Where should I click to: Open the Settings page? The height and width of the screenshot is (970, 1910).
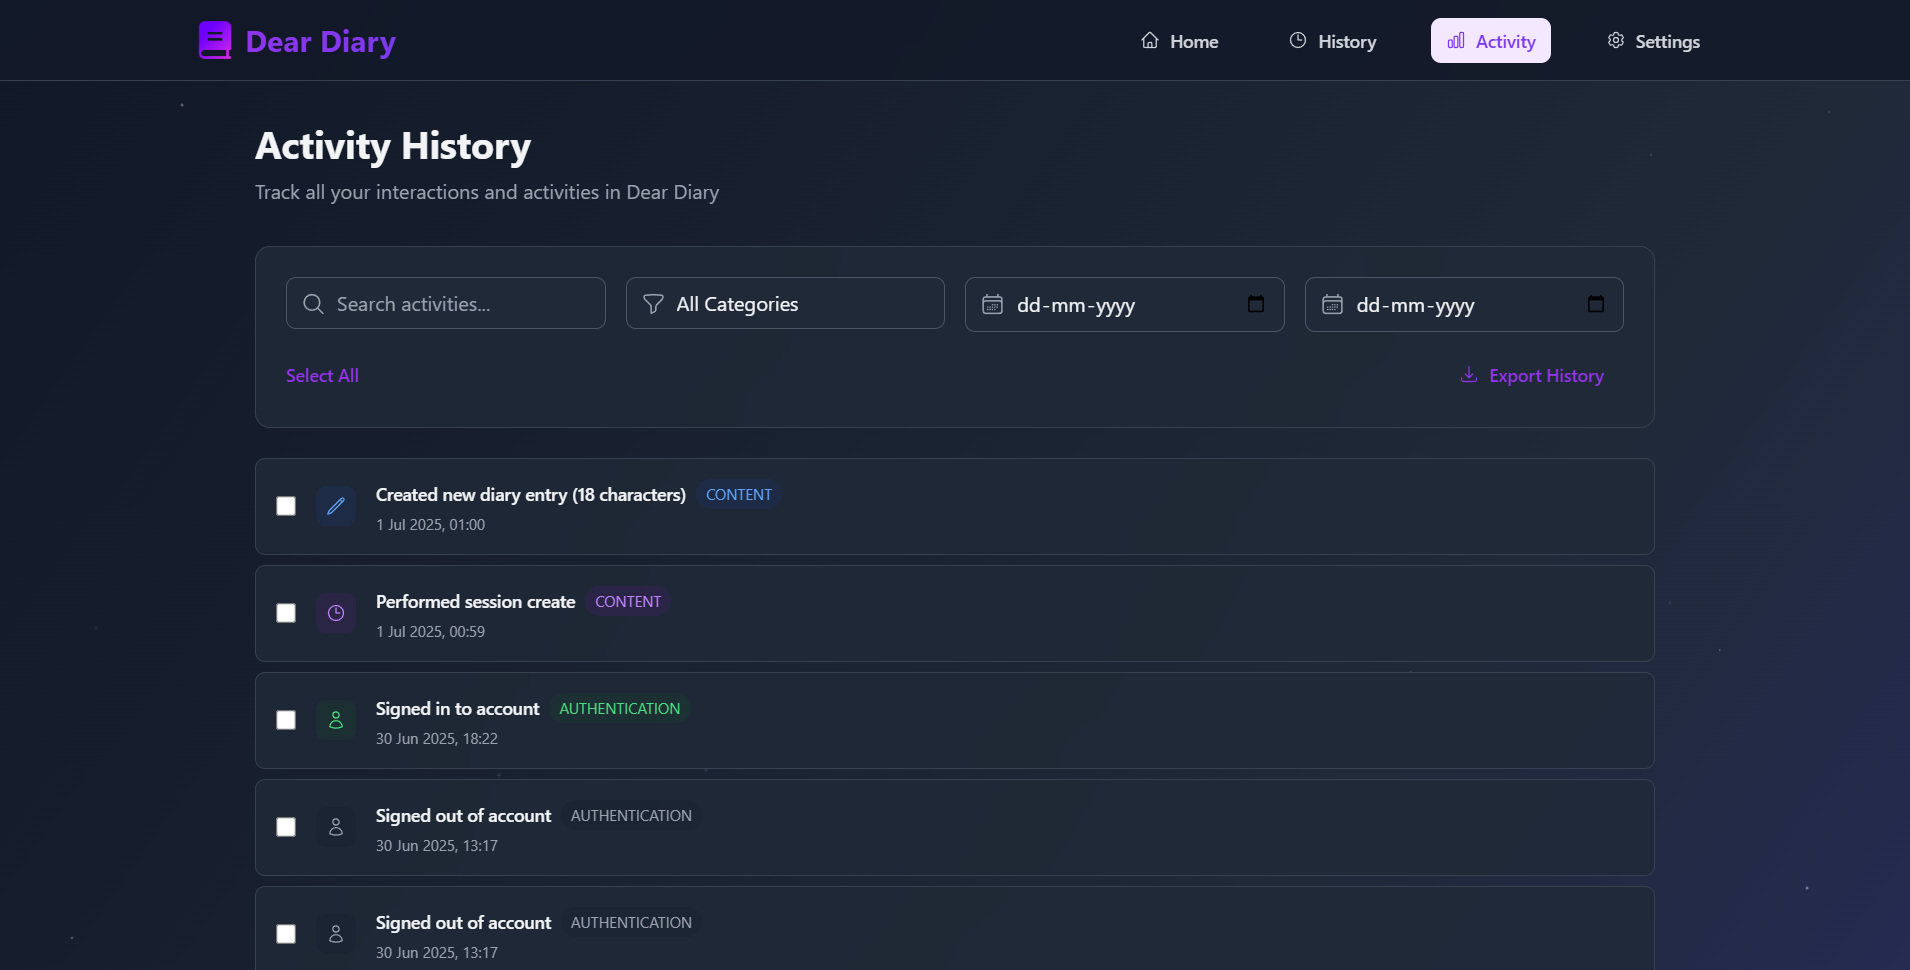coord(1653,40)
